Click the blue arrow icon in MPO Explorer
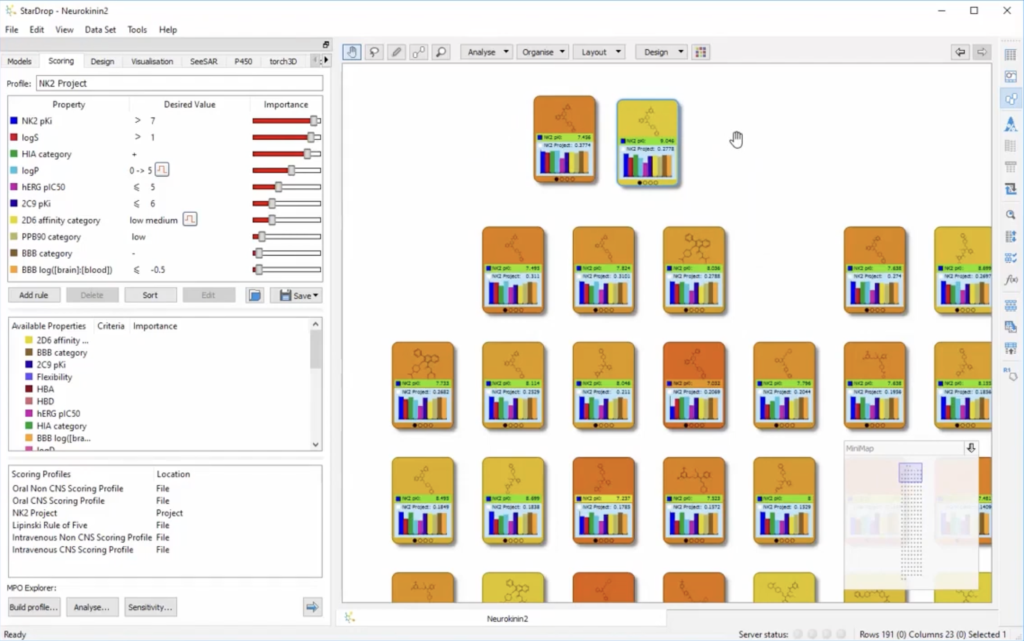The image size is (1024, 641). point(312,607)
